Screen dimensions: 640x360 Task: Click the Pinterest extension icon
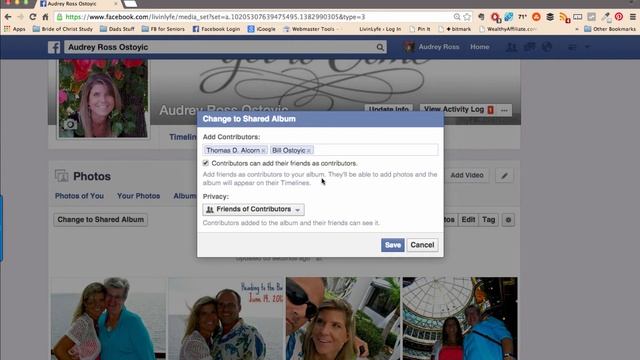coord(619,17)
